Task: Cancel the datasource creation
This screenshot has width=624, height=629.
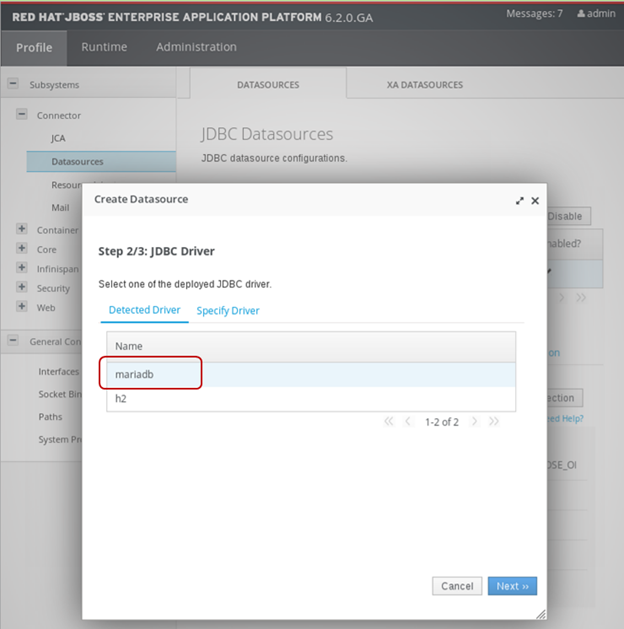Action: (456, 586)
